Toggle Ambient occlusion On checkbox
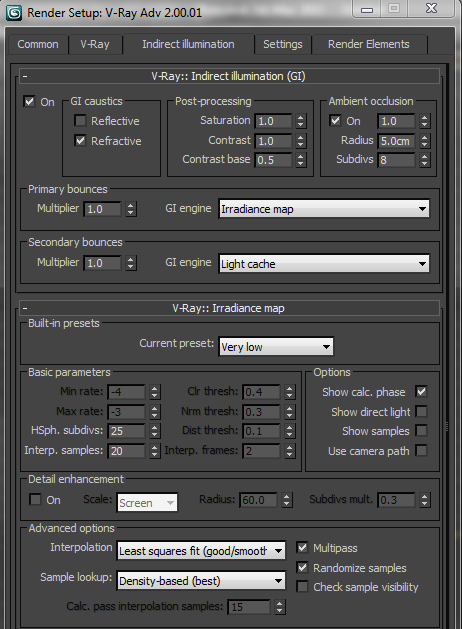Screen dimensions: 462x629 click(335, 120)
